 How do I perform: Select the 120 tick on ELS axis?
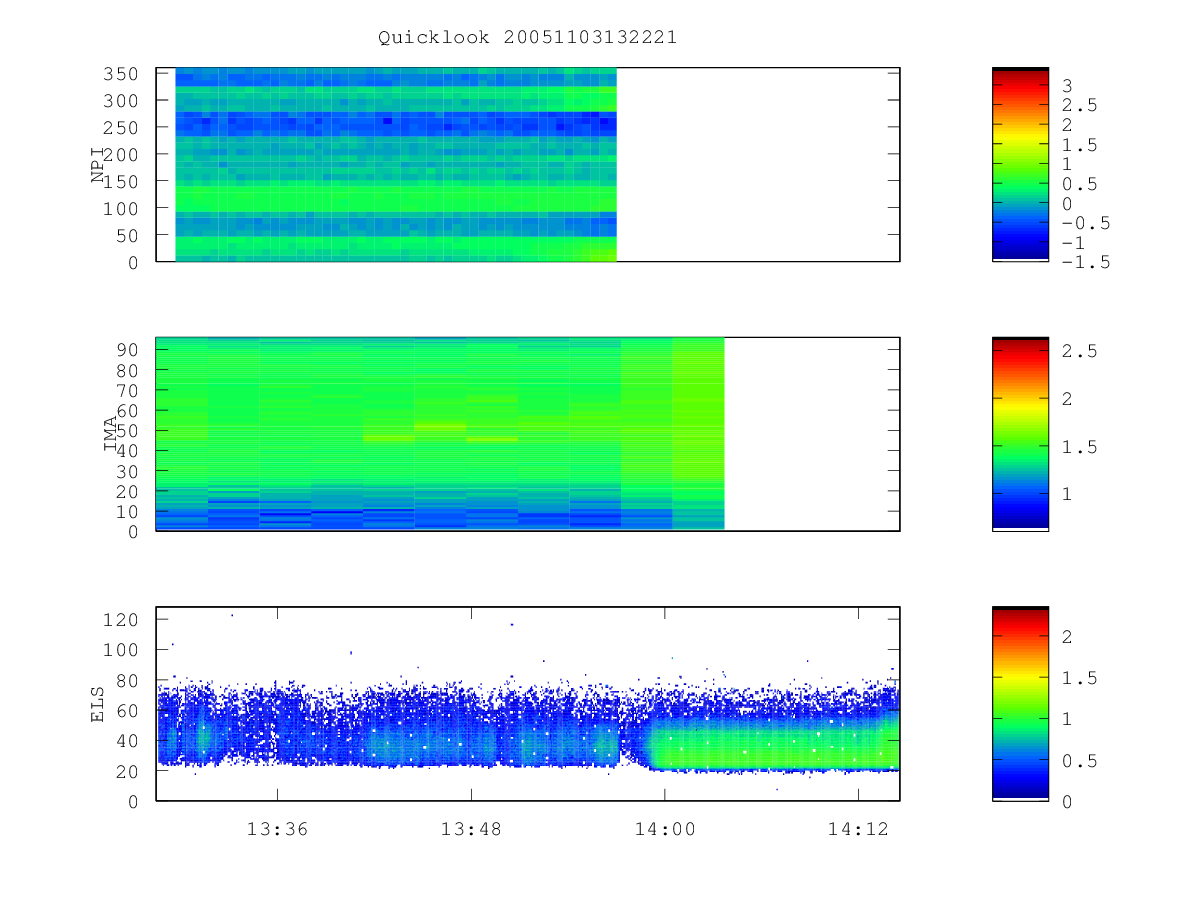pyautogui.click(x=123, y=620)
